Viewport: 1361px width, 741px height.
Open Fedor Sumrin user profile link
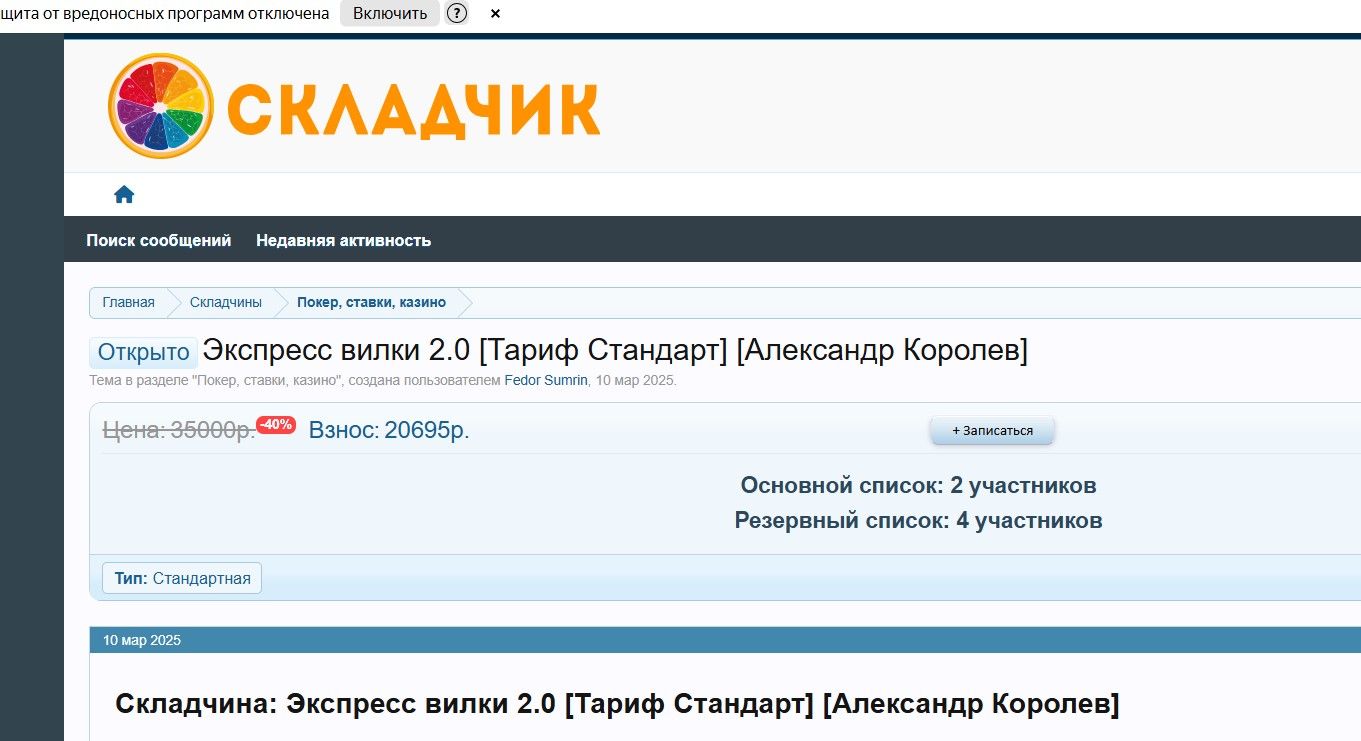[546, 380]
